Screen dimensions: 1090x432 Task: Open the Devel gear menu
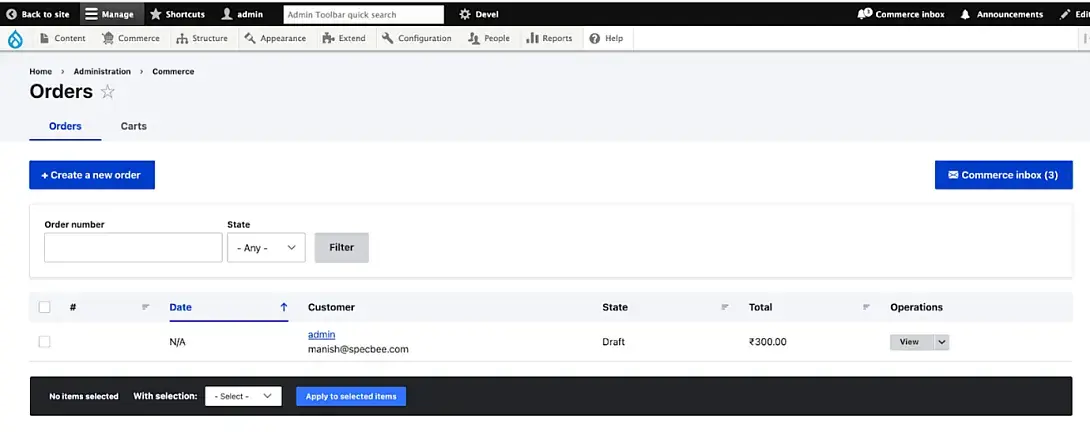coord(479,14)
